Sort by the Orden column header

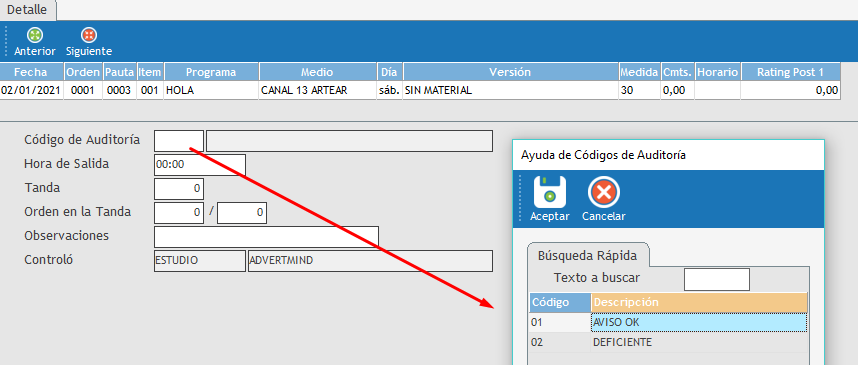pos(83,72)
